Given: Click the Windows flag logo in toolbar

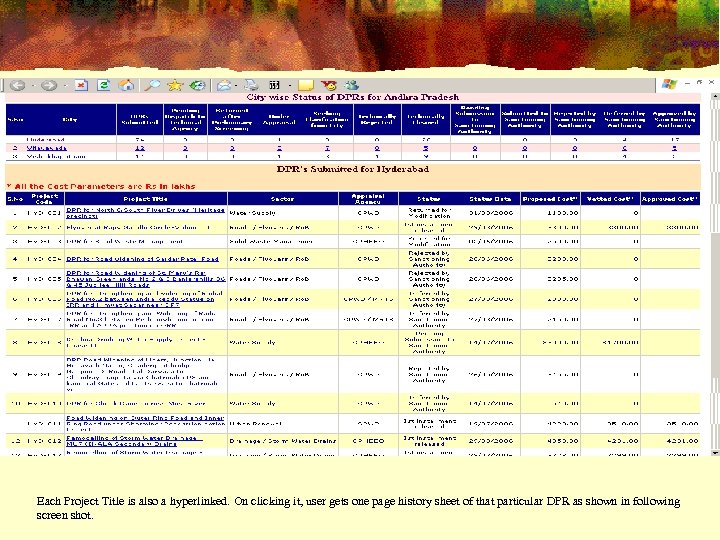Looking at the screenshot, I should coord(669,84).
